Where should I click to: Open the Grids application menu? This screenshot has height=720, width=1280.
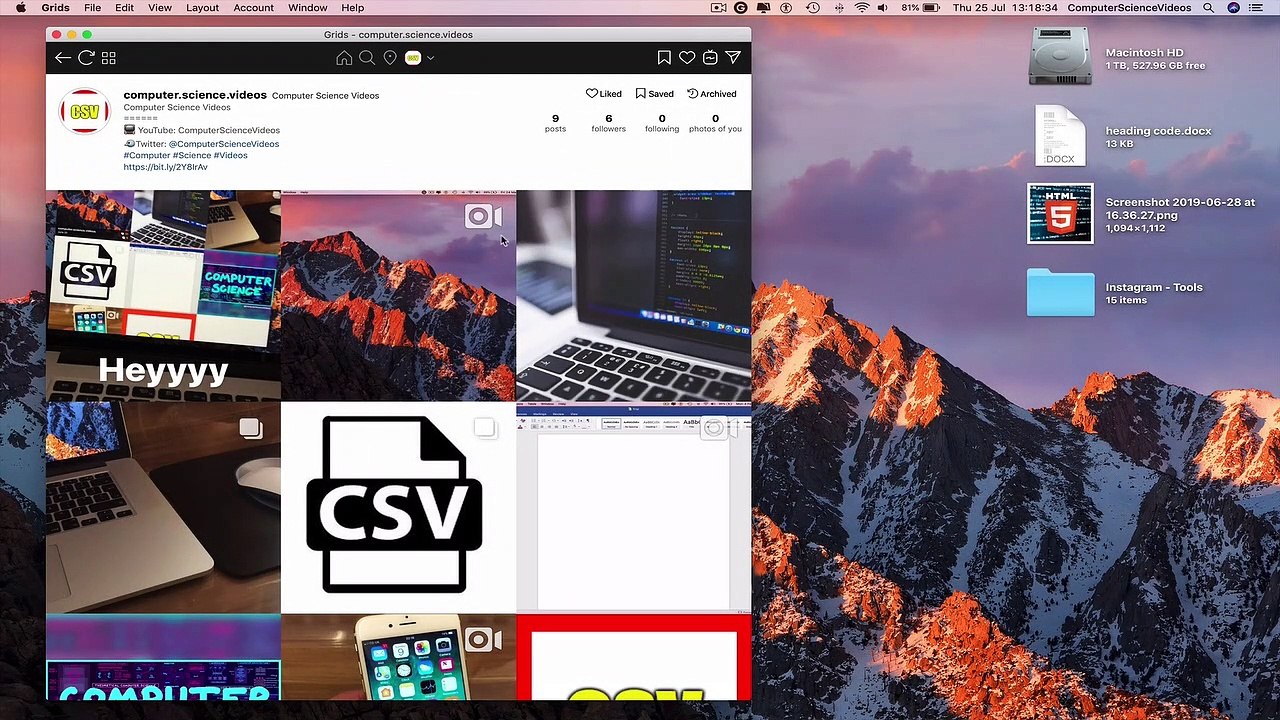[x=55, y=8]
